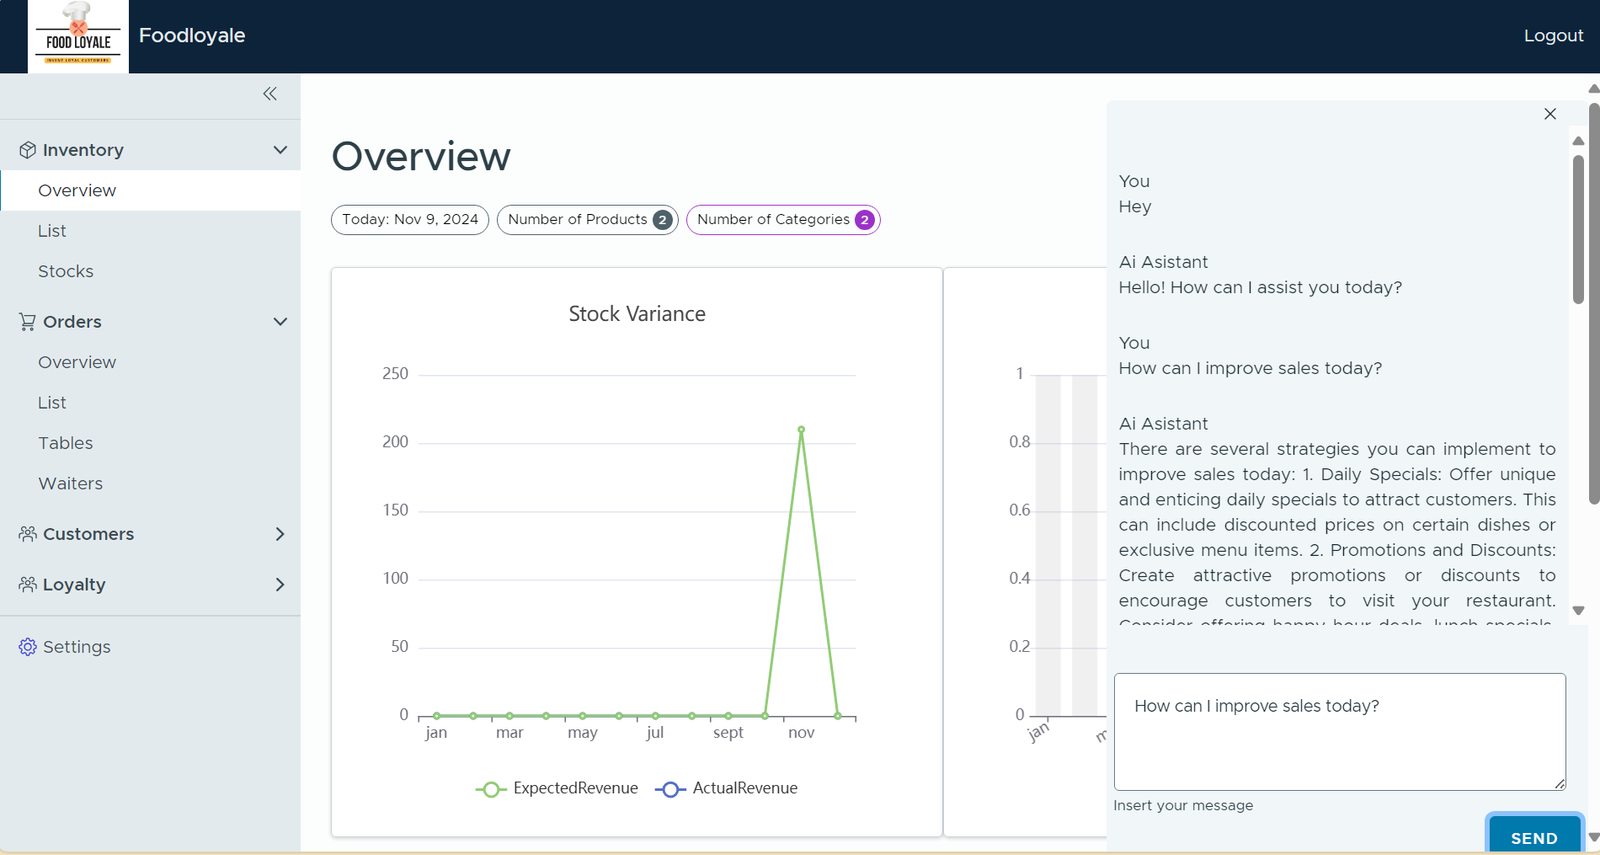Click the chat scrollbar down arrow
This screenshot has height=855, width=1600.
pyautogui.click(x=1578, y=610)
